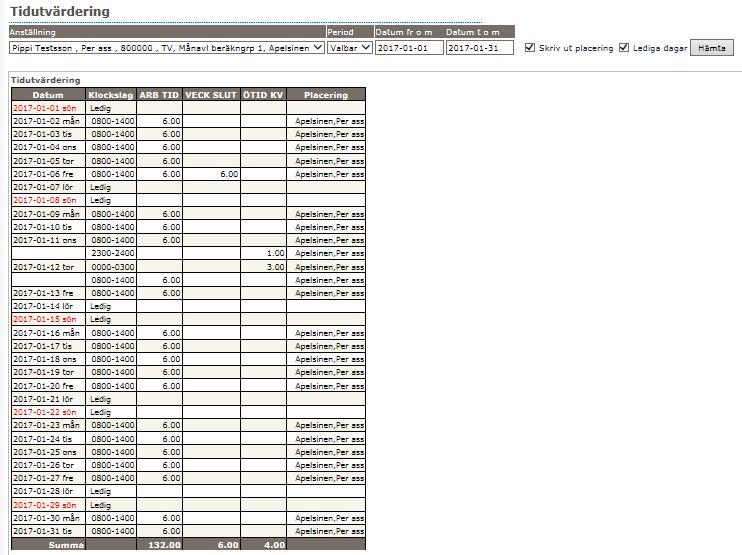The image size is (742, 555).
Task: Click Ledig on row 2017-01-14 lör
Action: 100,306
